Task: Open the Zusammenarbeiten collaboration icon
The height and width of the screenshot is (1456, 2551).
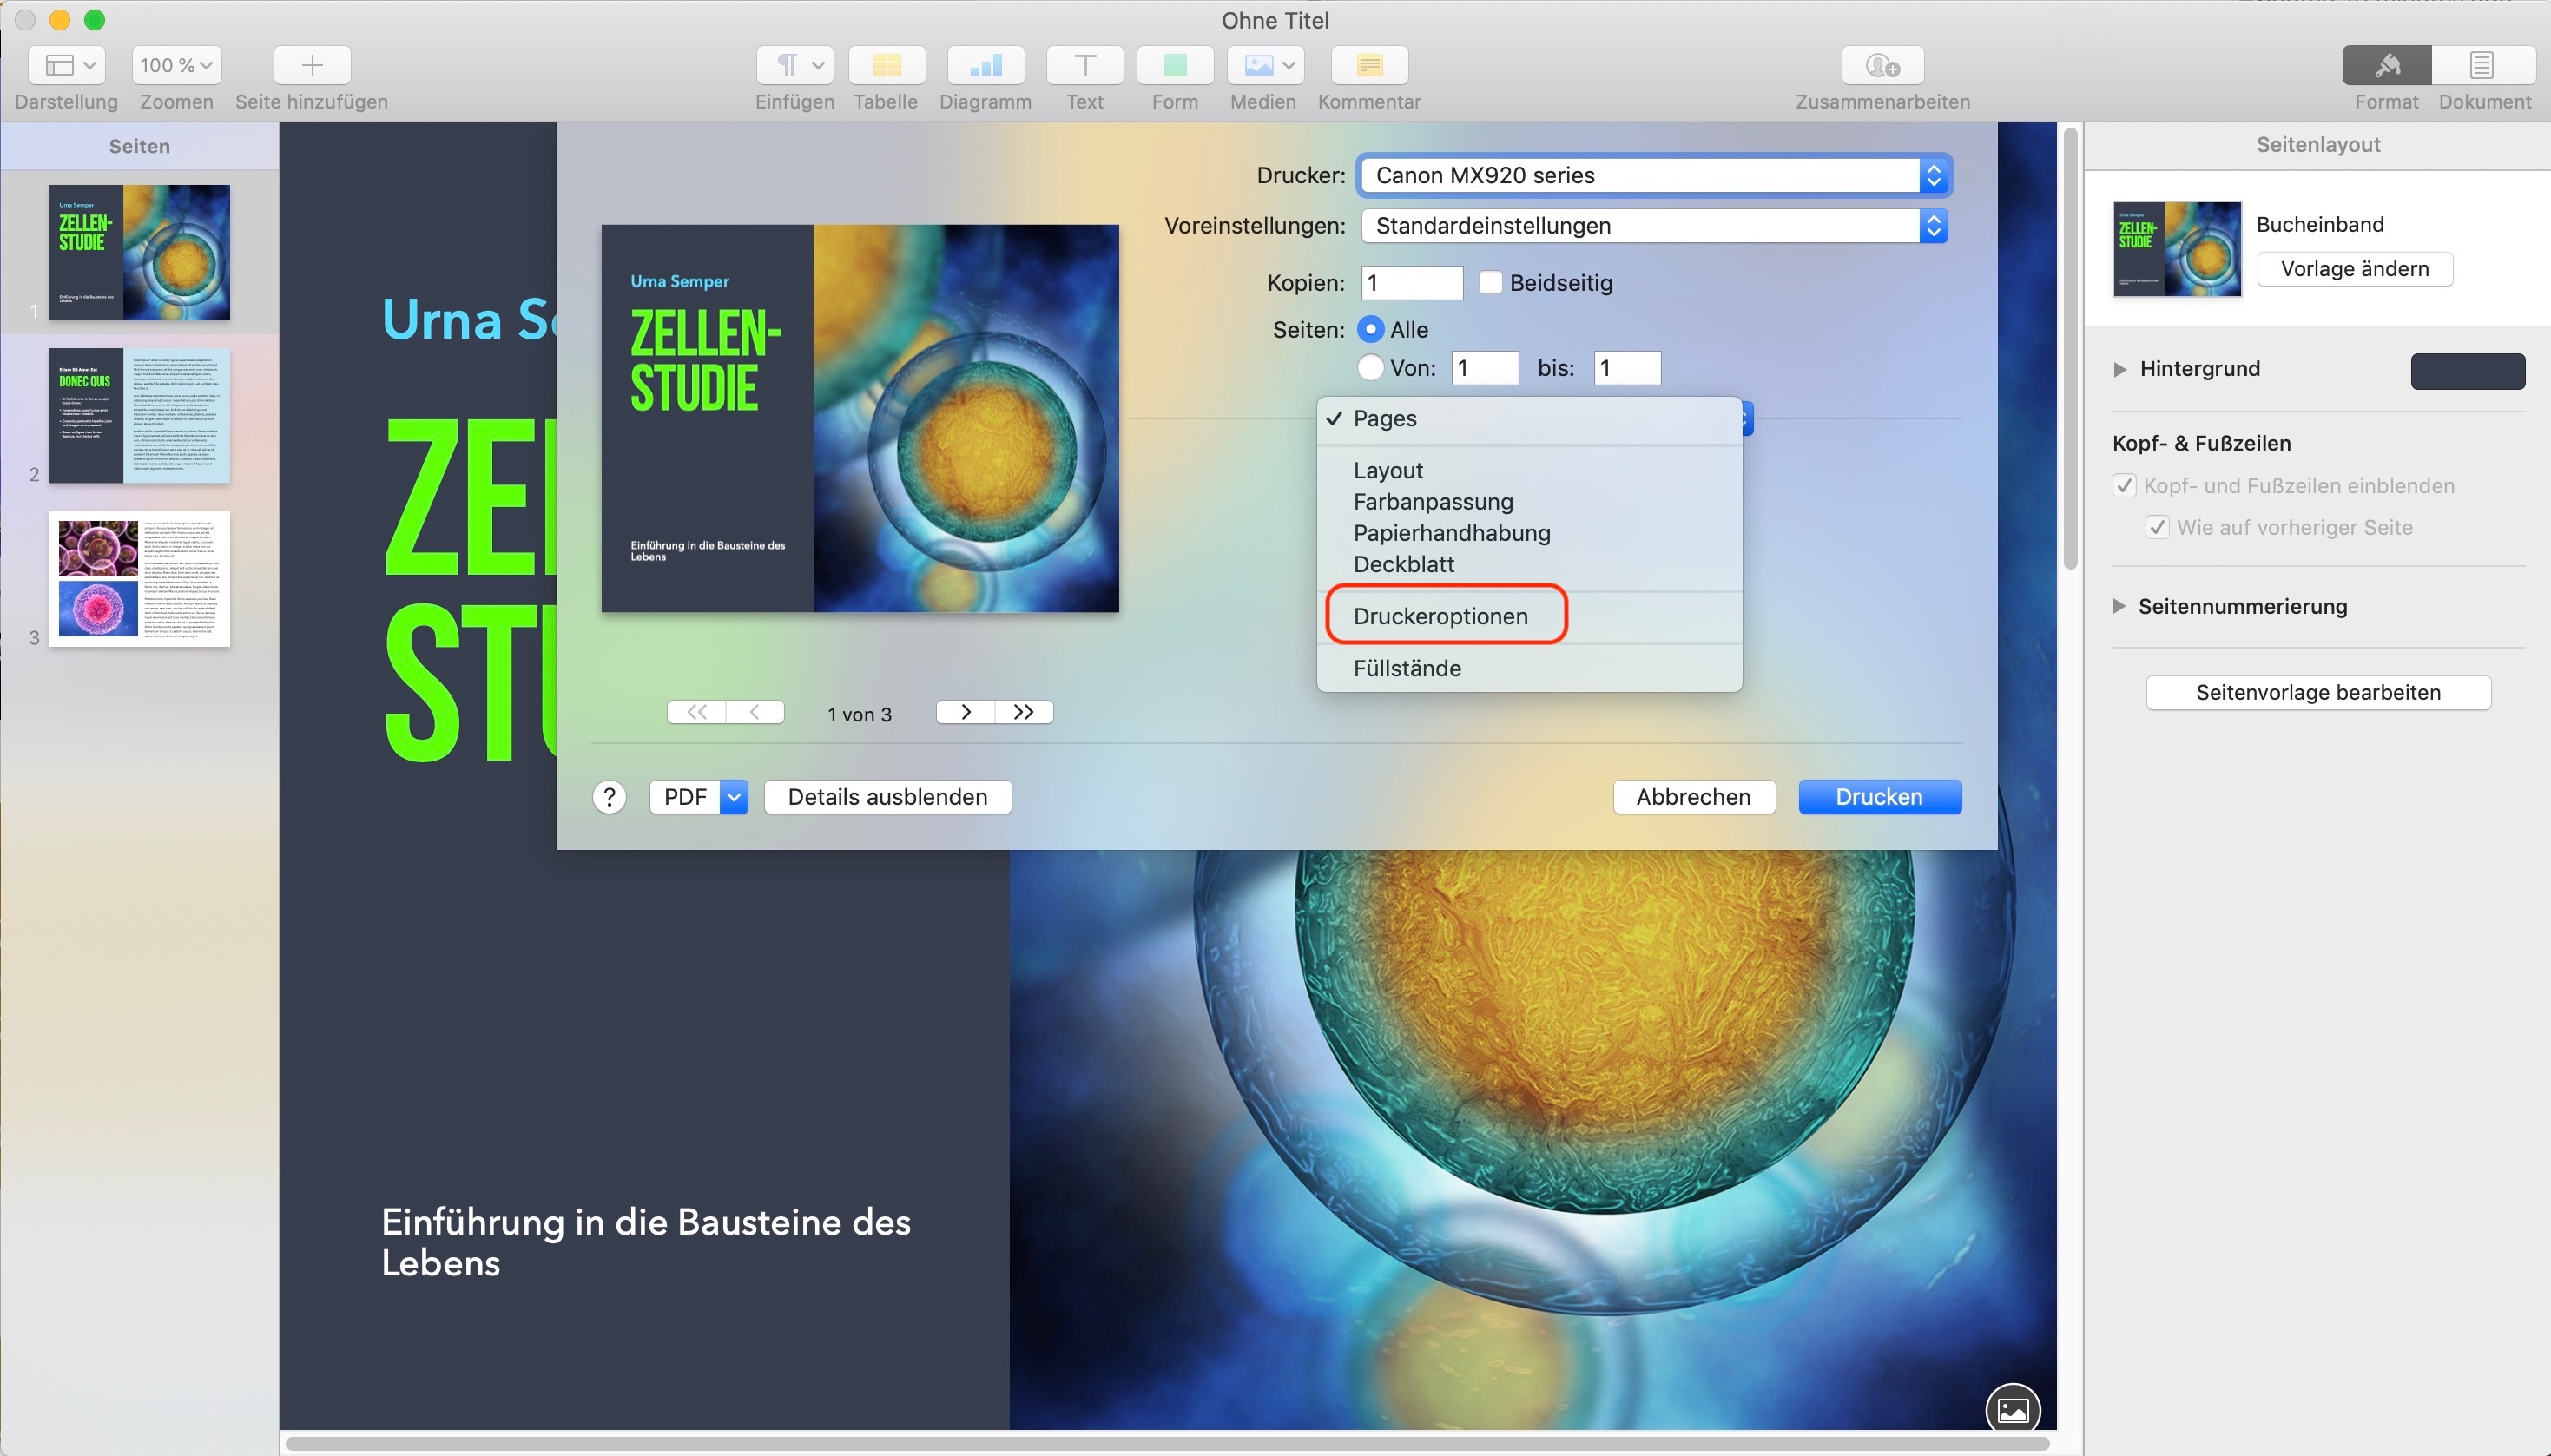Action: 1882,65
